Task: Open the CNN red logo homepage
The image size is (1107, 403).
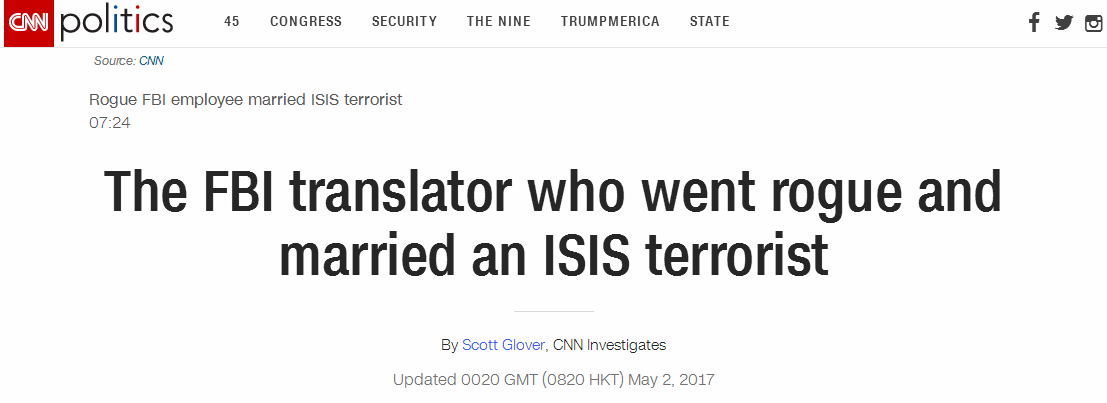Action: coord(29,23)
